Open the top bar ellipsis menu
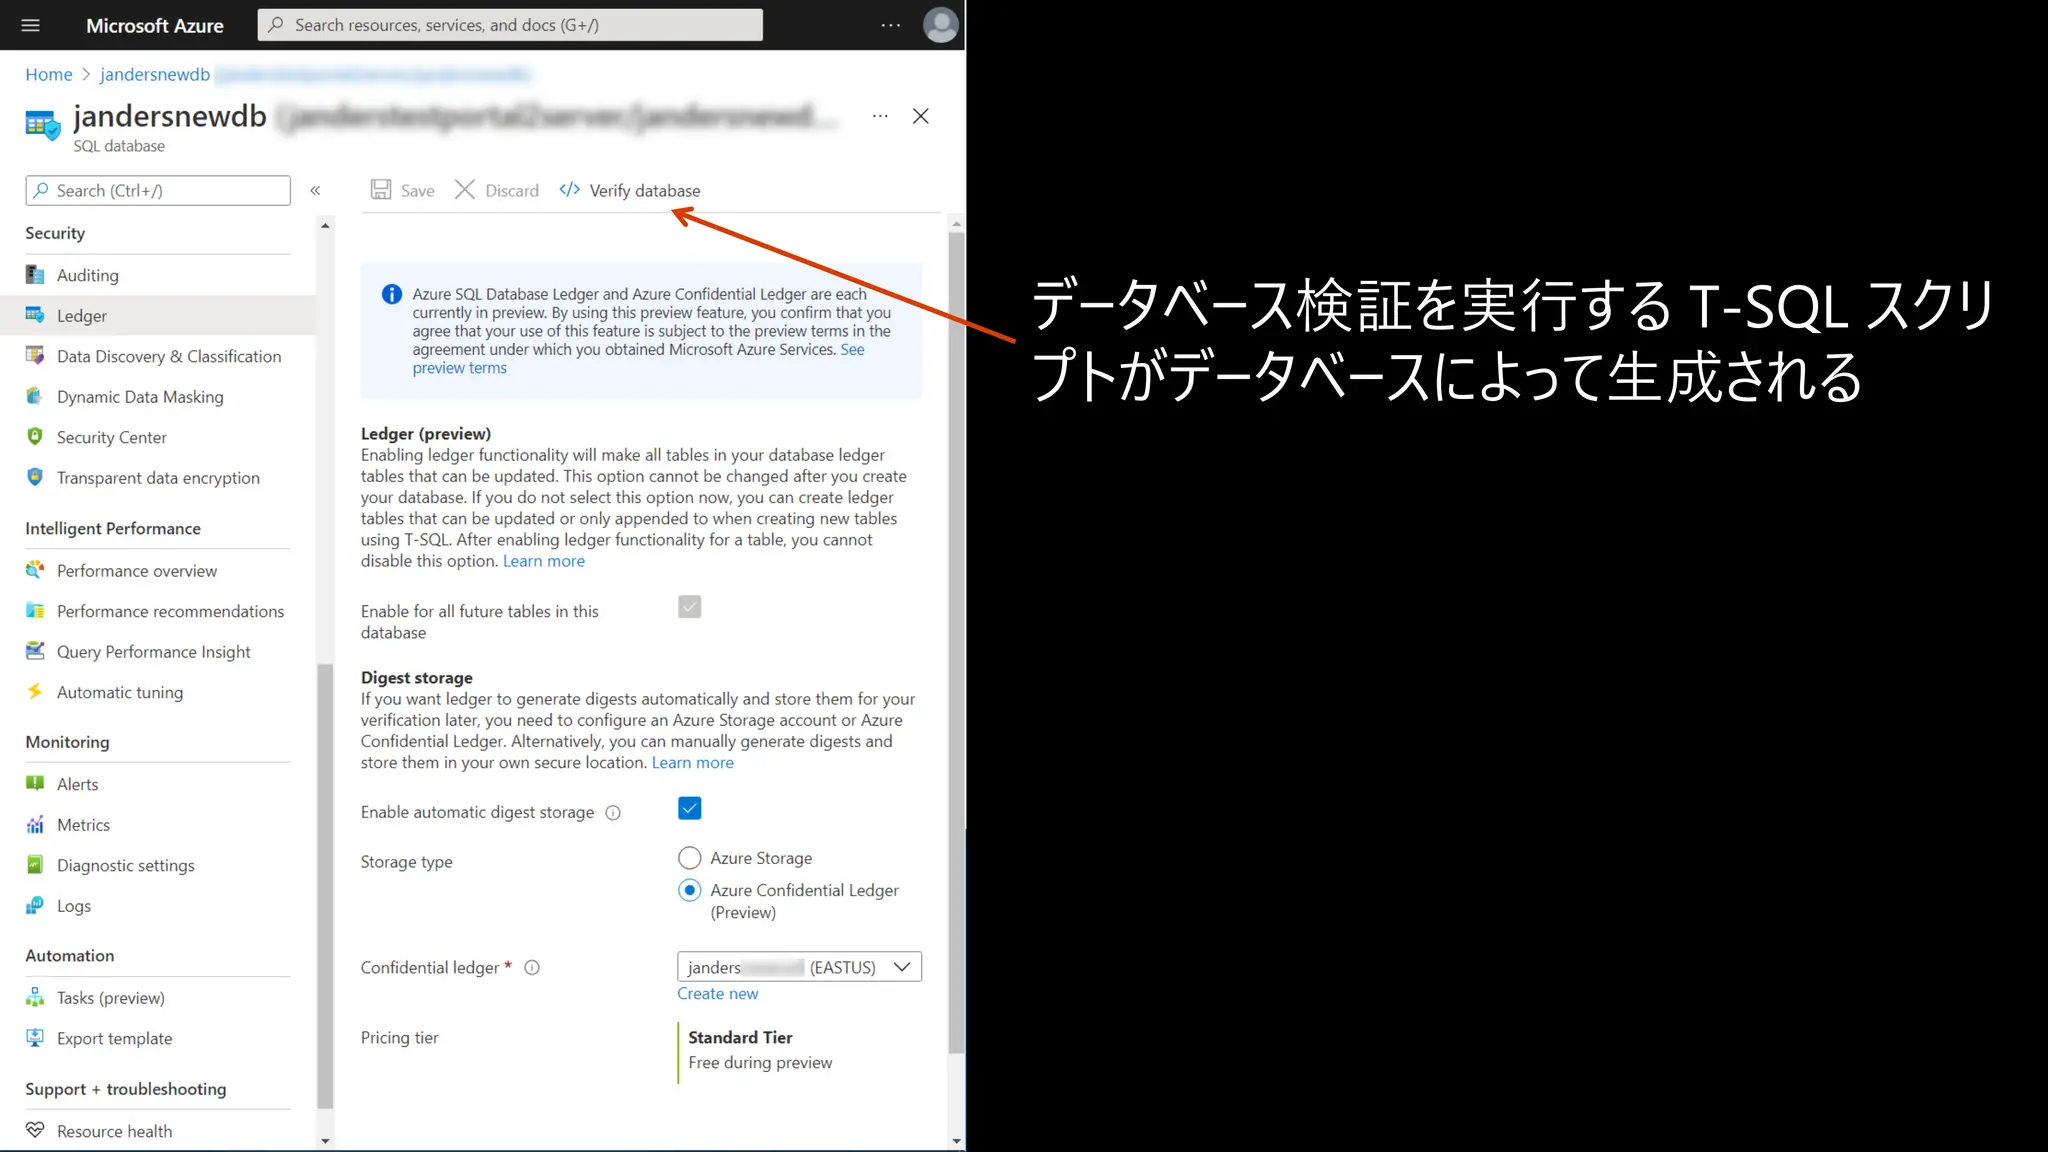The height and width of the screenshot is (1152, 2048). pyautogui.click(x=890, y=25)
